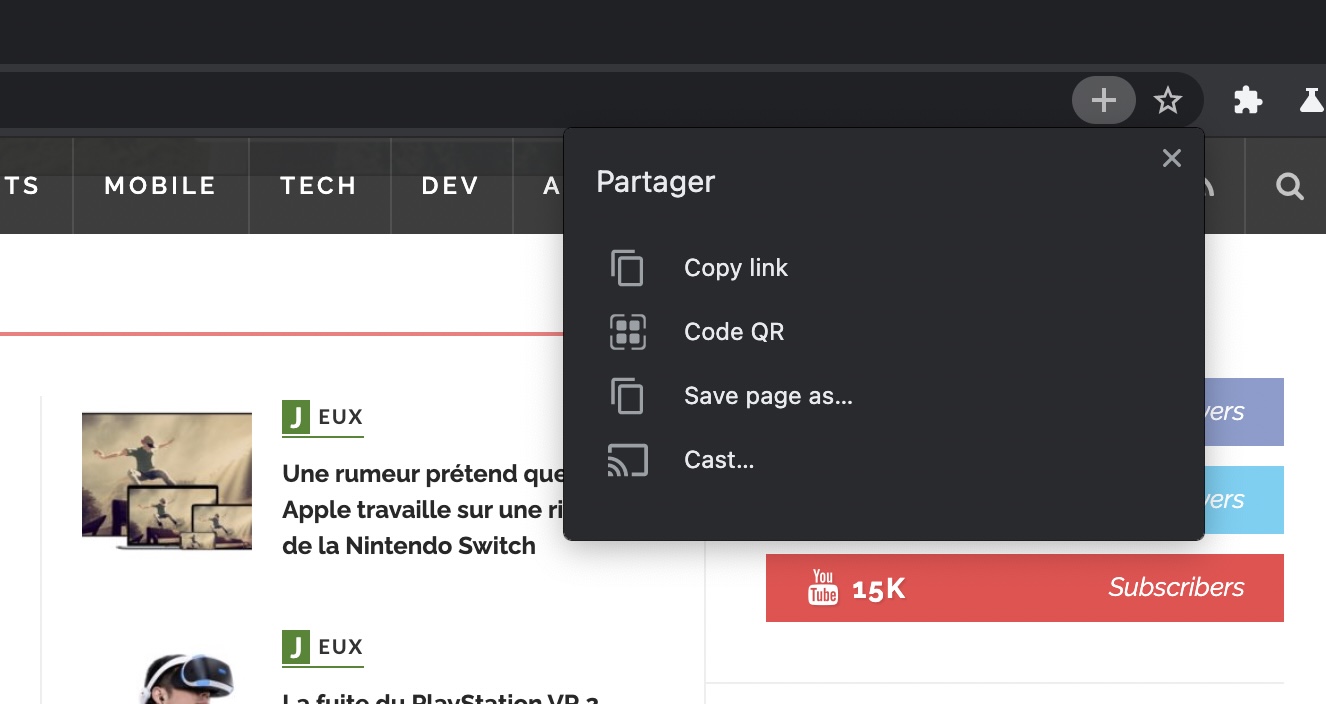This screenshot has width=1326, height=704.
Task: Click the website search magnifier icon
Action: tap(1289, 186)
